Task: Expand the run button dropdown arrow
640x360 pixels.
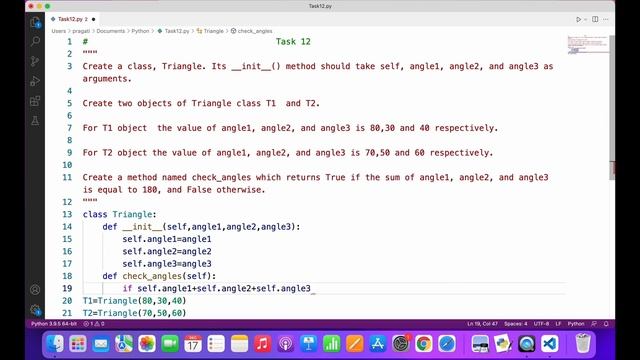Action: 585,19
